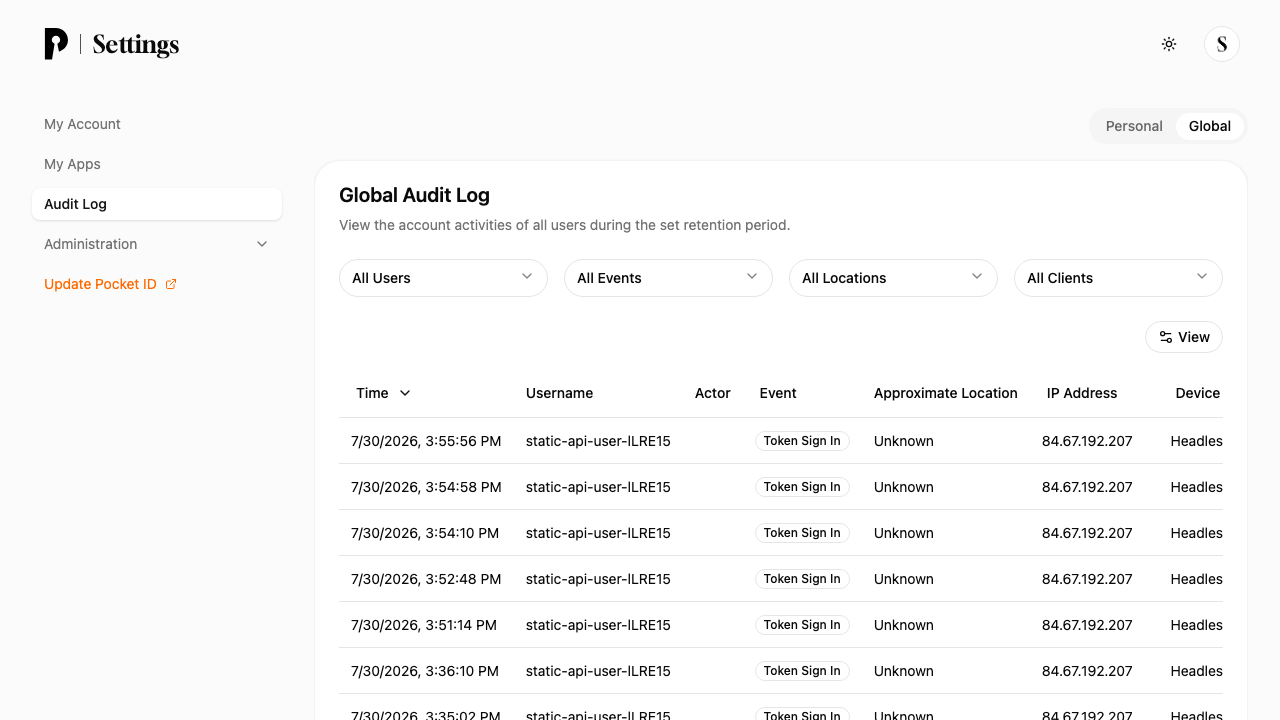Click username in the 3:54:10 PM row
The image size is (1280, 720).
(x=598, y=533)
